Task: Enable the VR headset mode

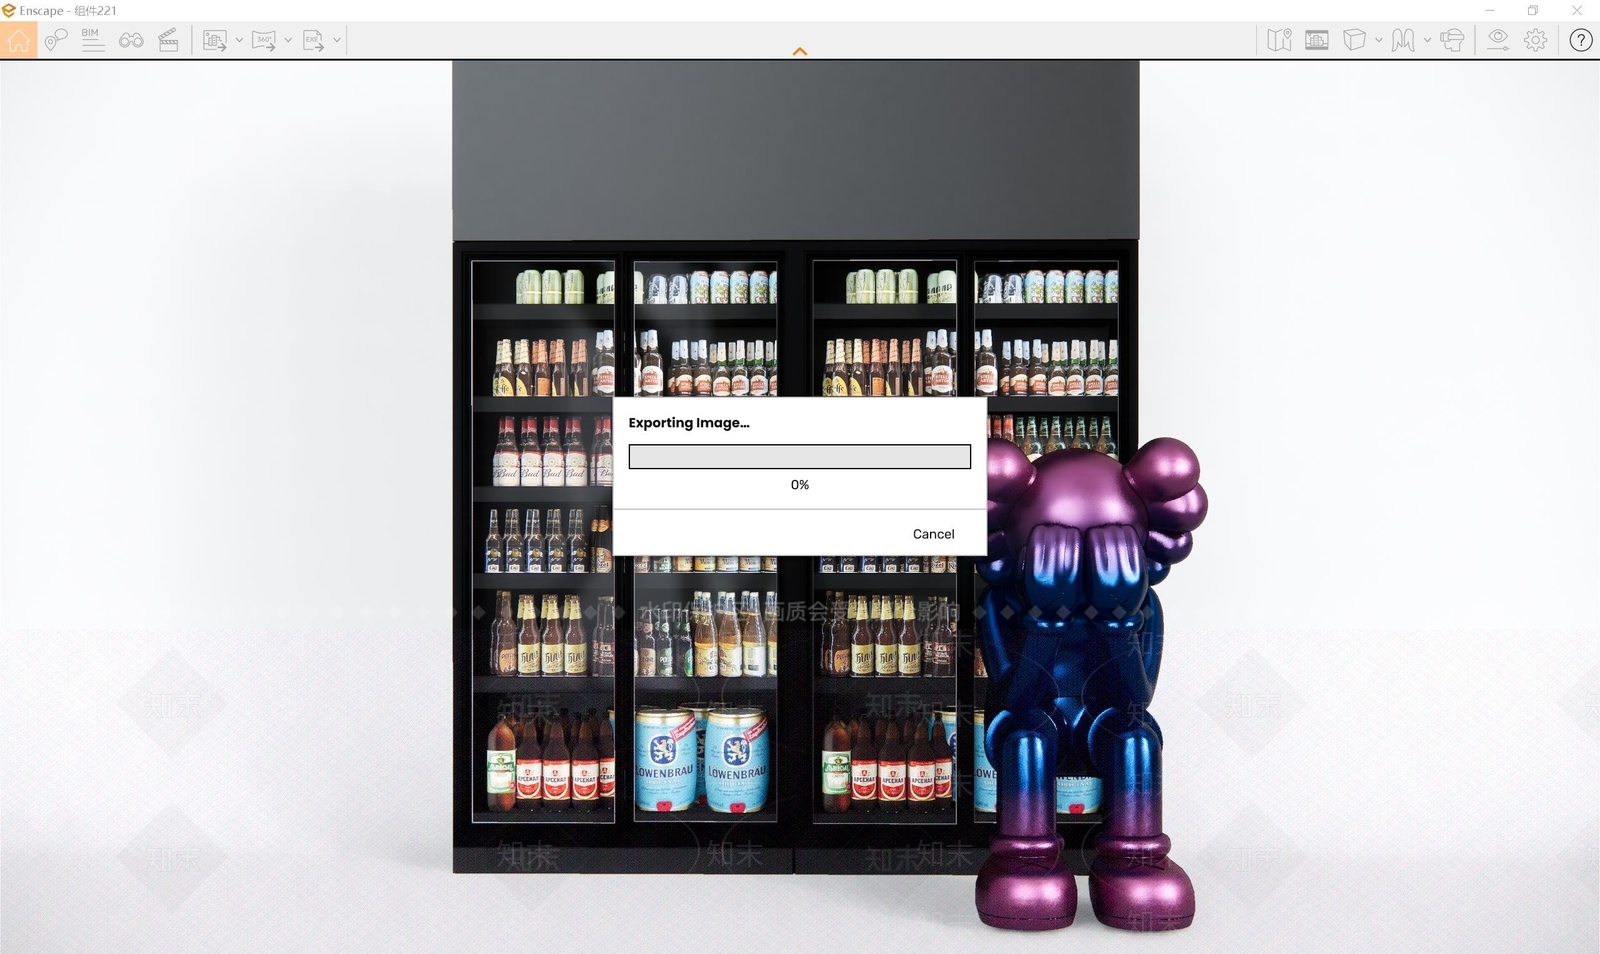Action: tap(1453, 40)
